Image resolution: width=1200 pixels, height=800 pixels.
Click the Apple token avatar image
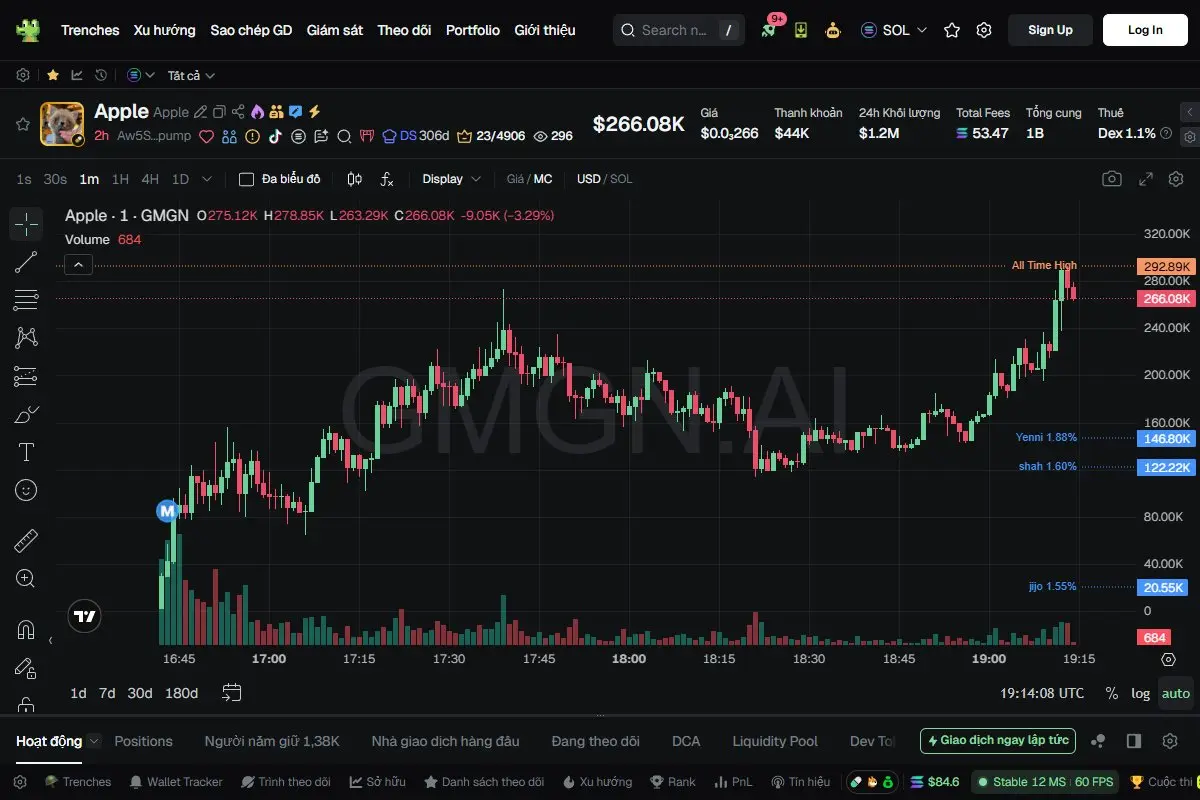click(x=62, y=124)
